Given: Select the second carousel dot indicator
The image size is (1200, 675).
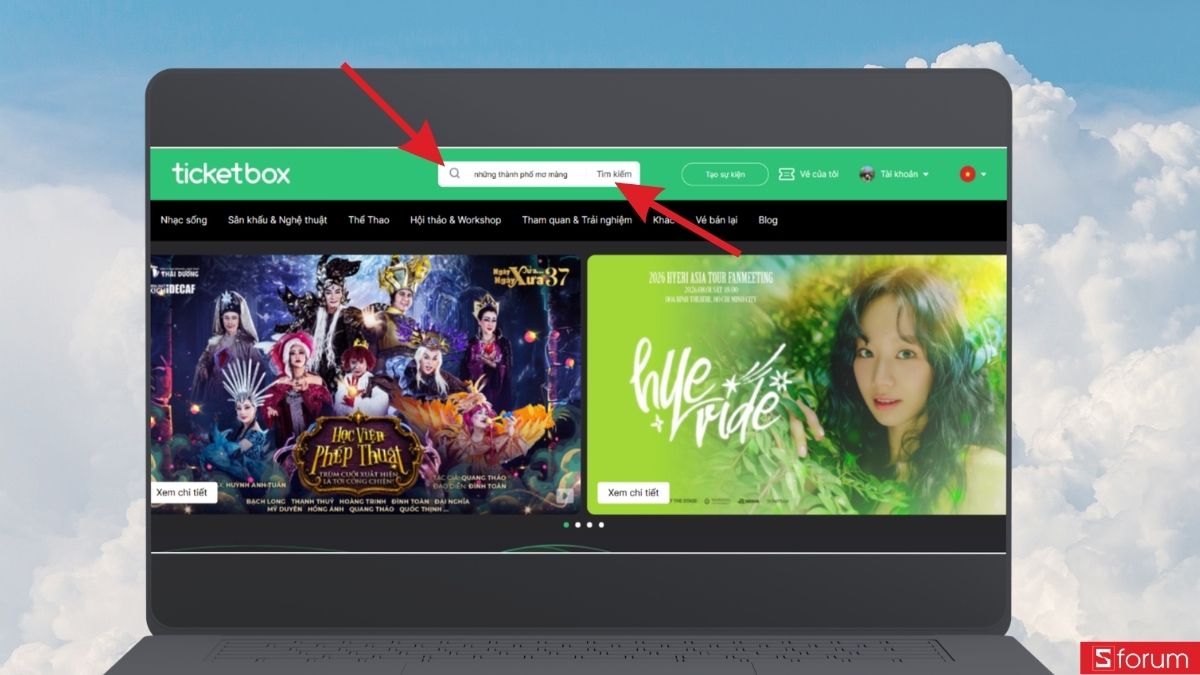Looking at the screenshot, I should (x=578, y=524).
